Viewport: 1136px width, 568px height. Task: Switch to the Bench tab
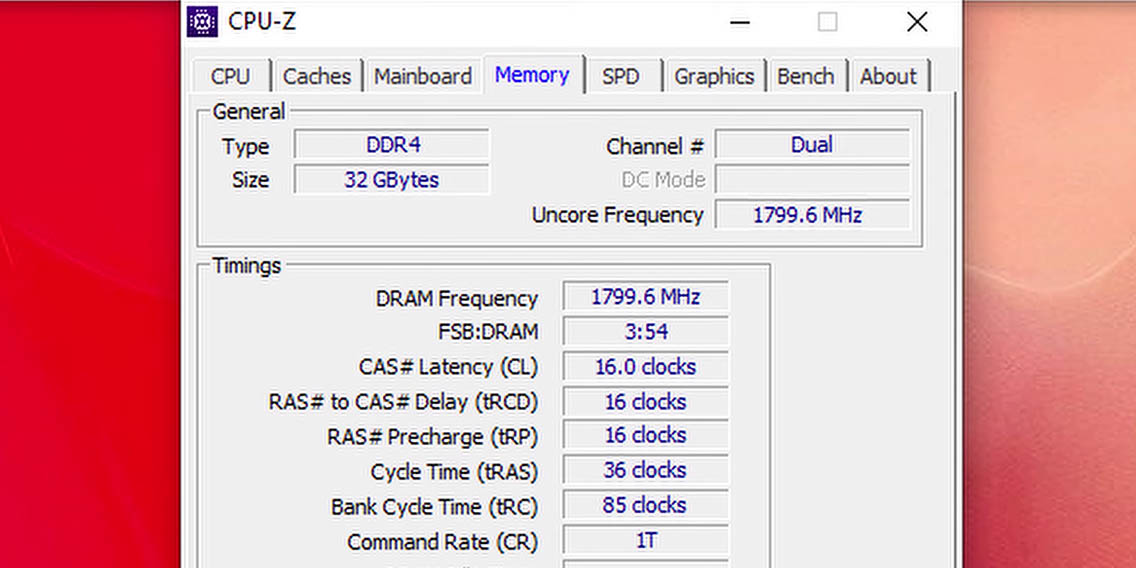point(806,76)
